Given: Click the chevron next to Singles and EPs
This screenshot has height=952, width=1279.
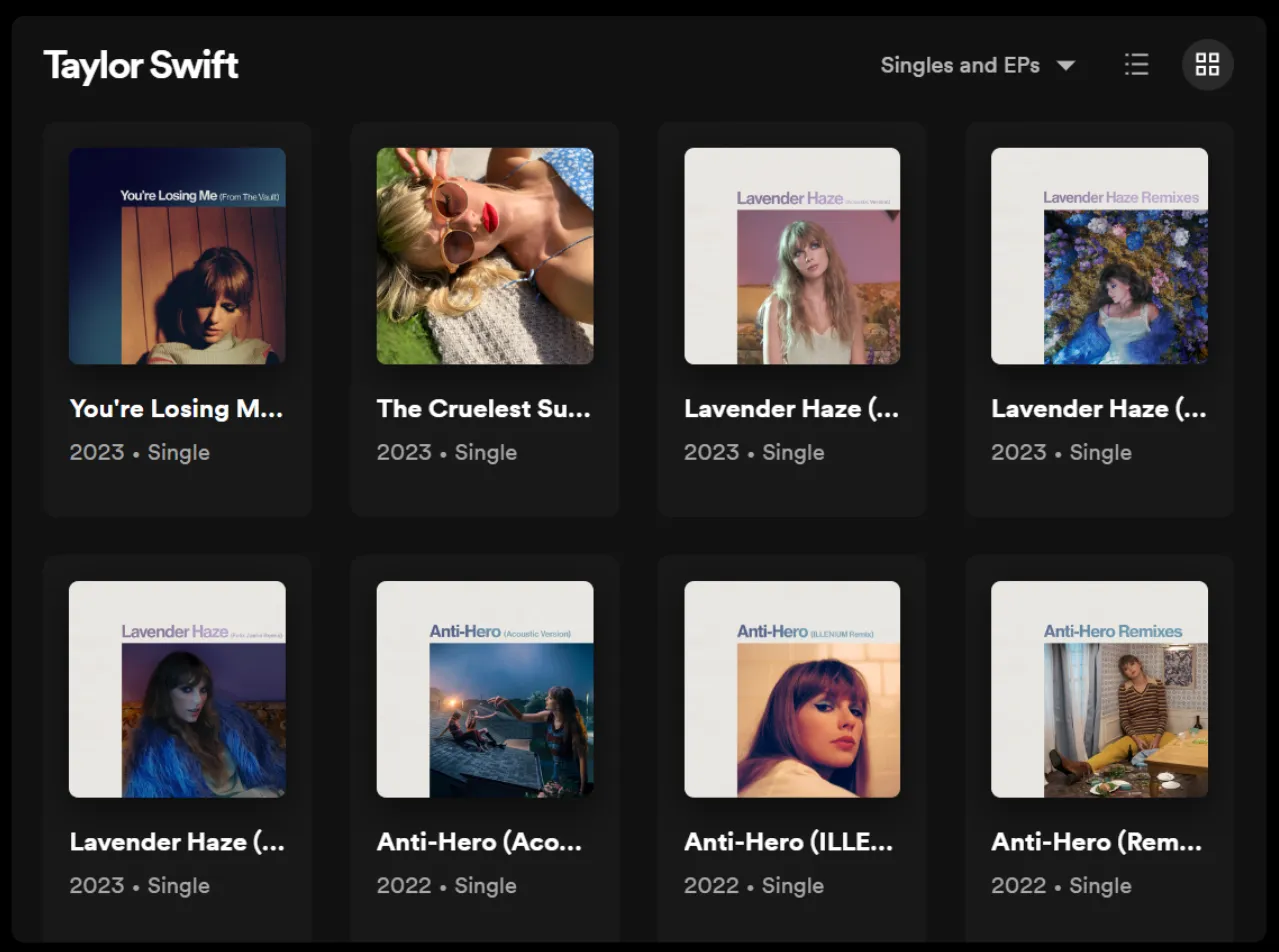Looking at the screenshot, I should 1066,64.
